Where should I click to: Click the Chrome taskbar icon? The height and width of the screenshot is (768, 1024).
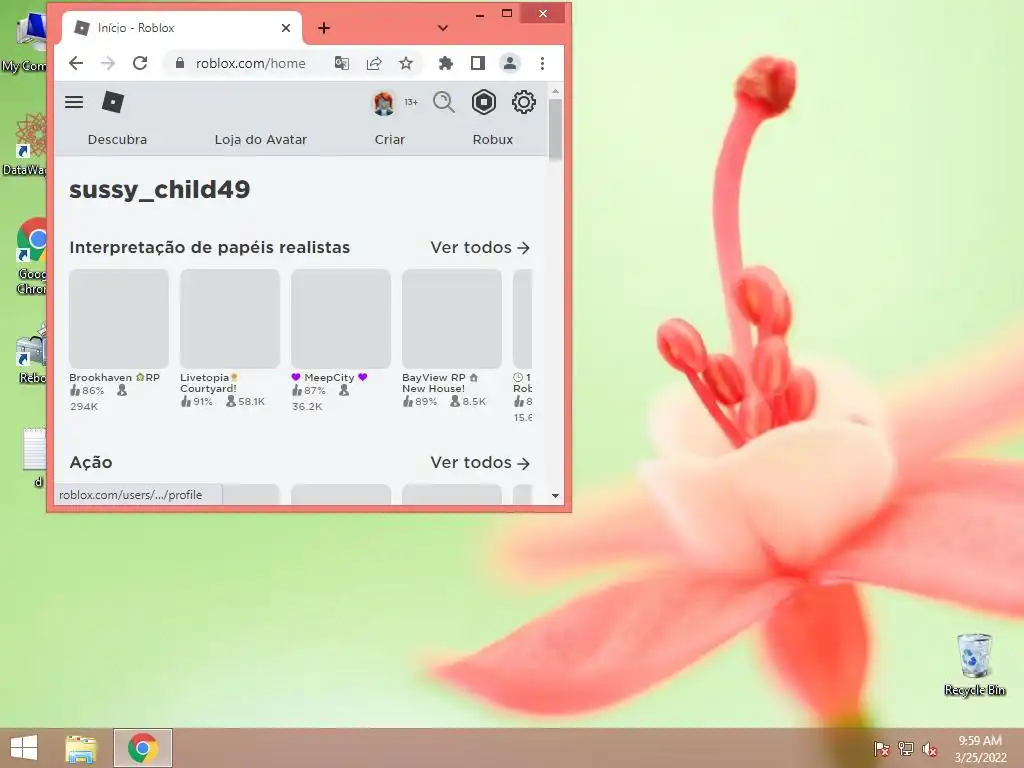click(x=143, y=748)
